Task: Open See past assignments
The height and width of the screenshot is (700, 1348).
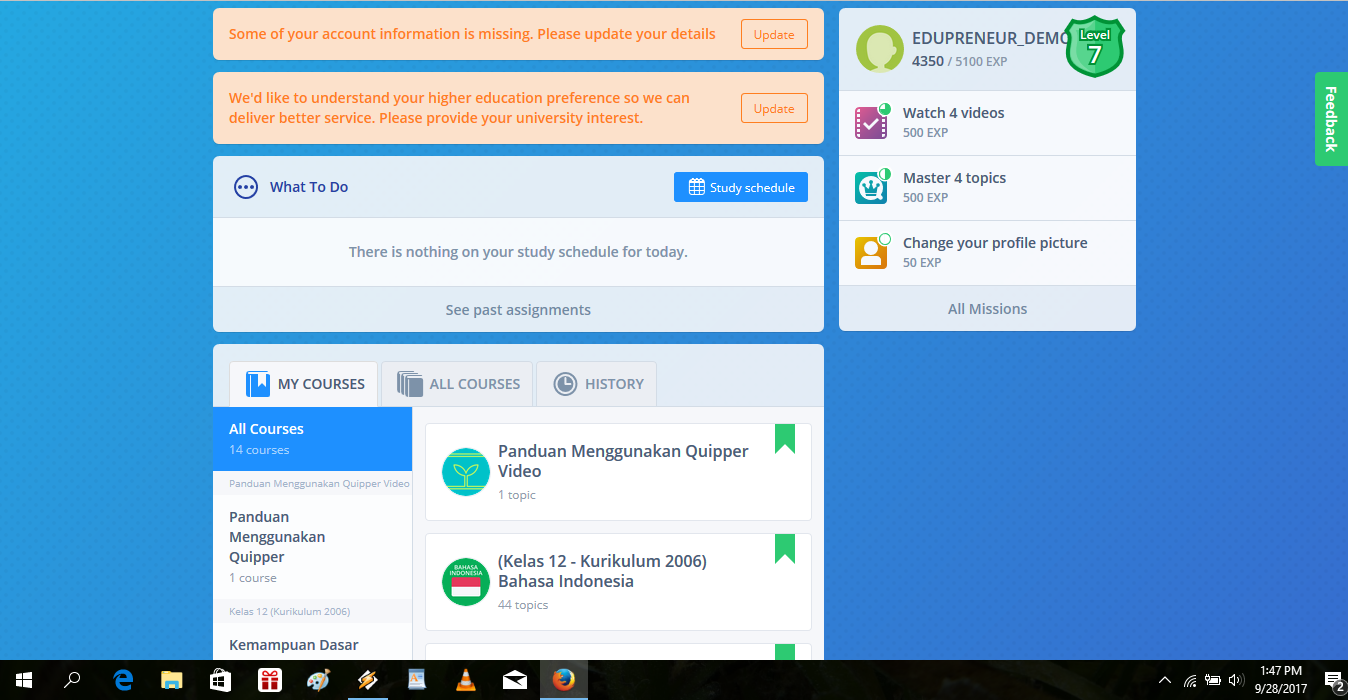Action: coord(518,309)
